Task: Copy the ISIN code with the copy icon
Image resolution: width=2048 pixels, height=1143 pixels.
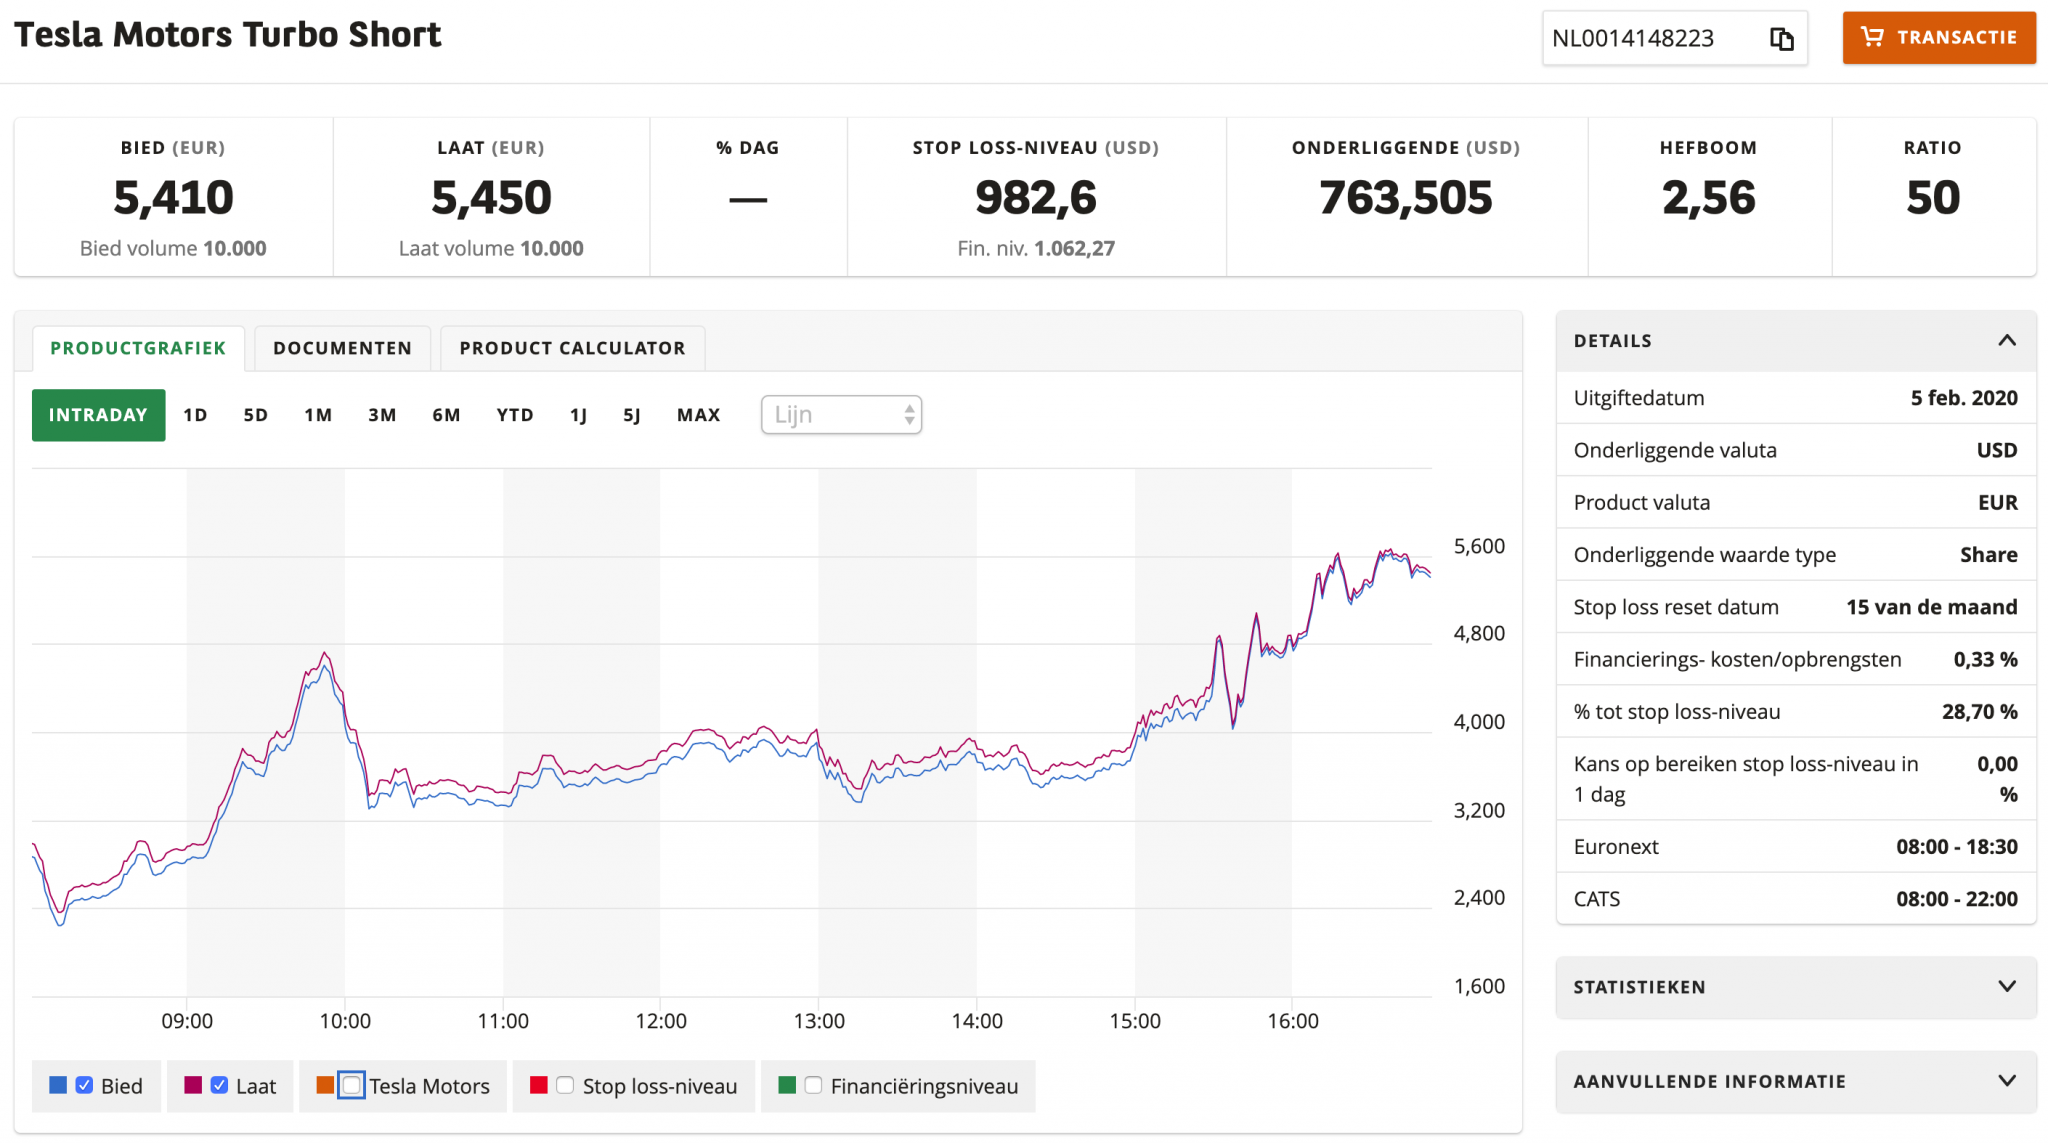Action: [1781, 39]
